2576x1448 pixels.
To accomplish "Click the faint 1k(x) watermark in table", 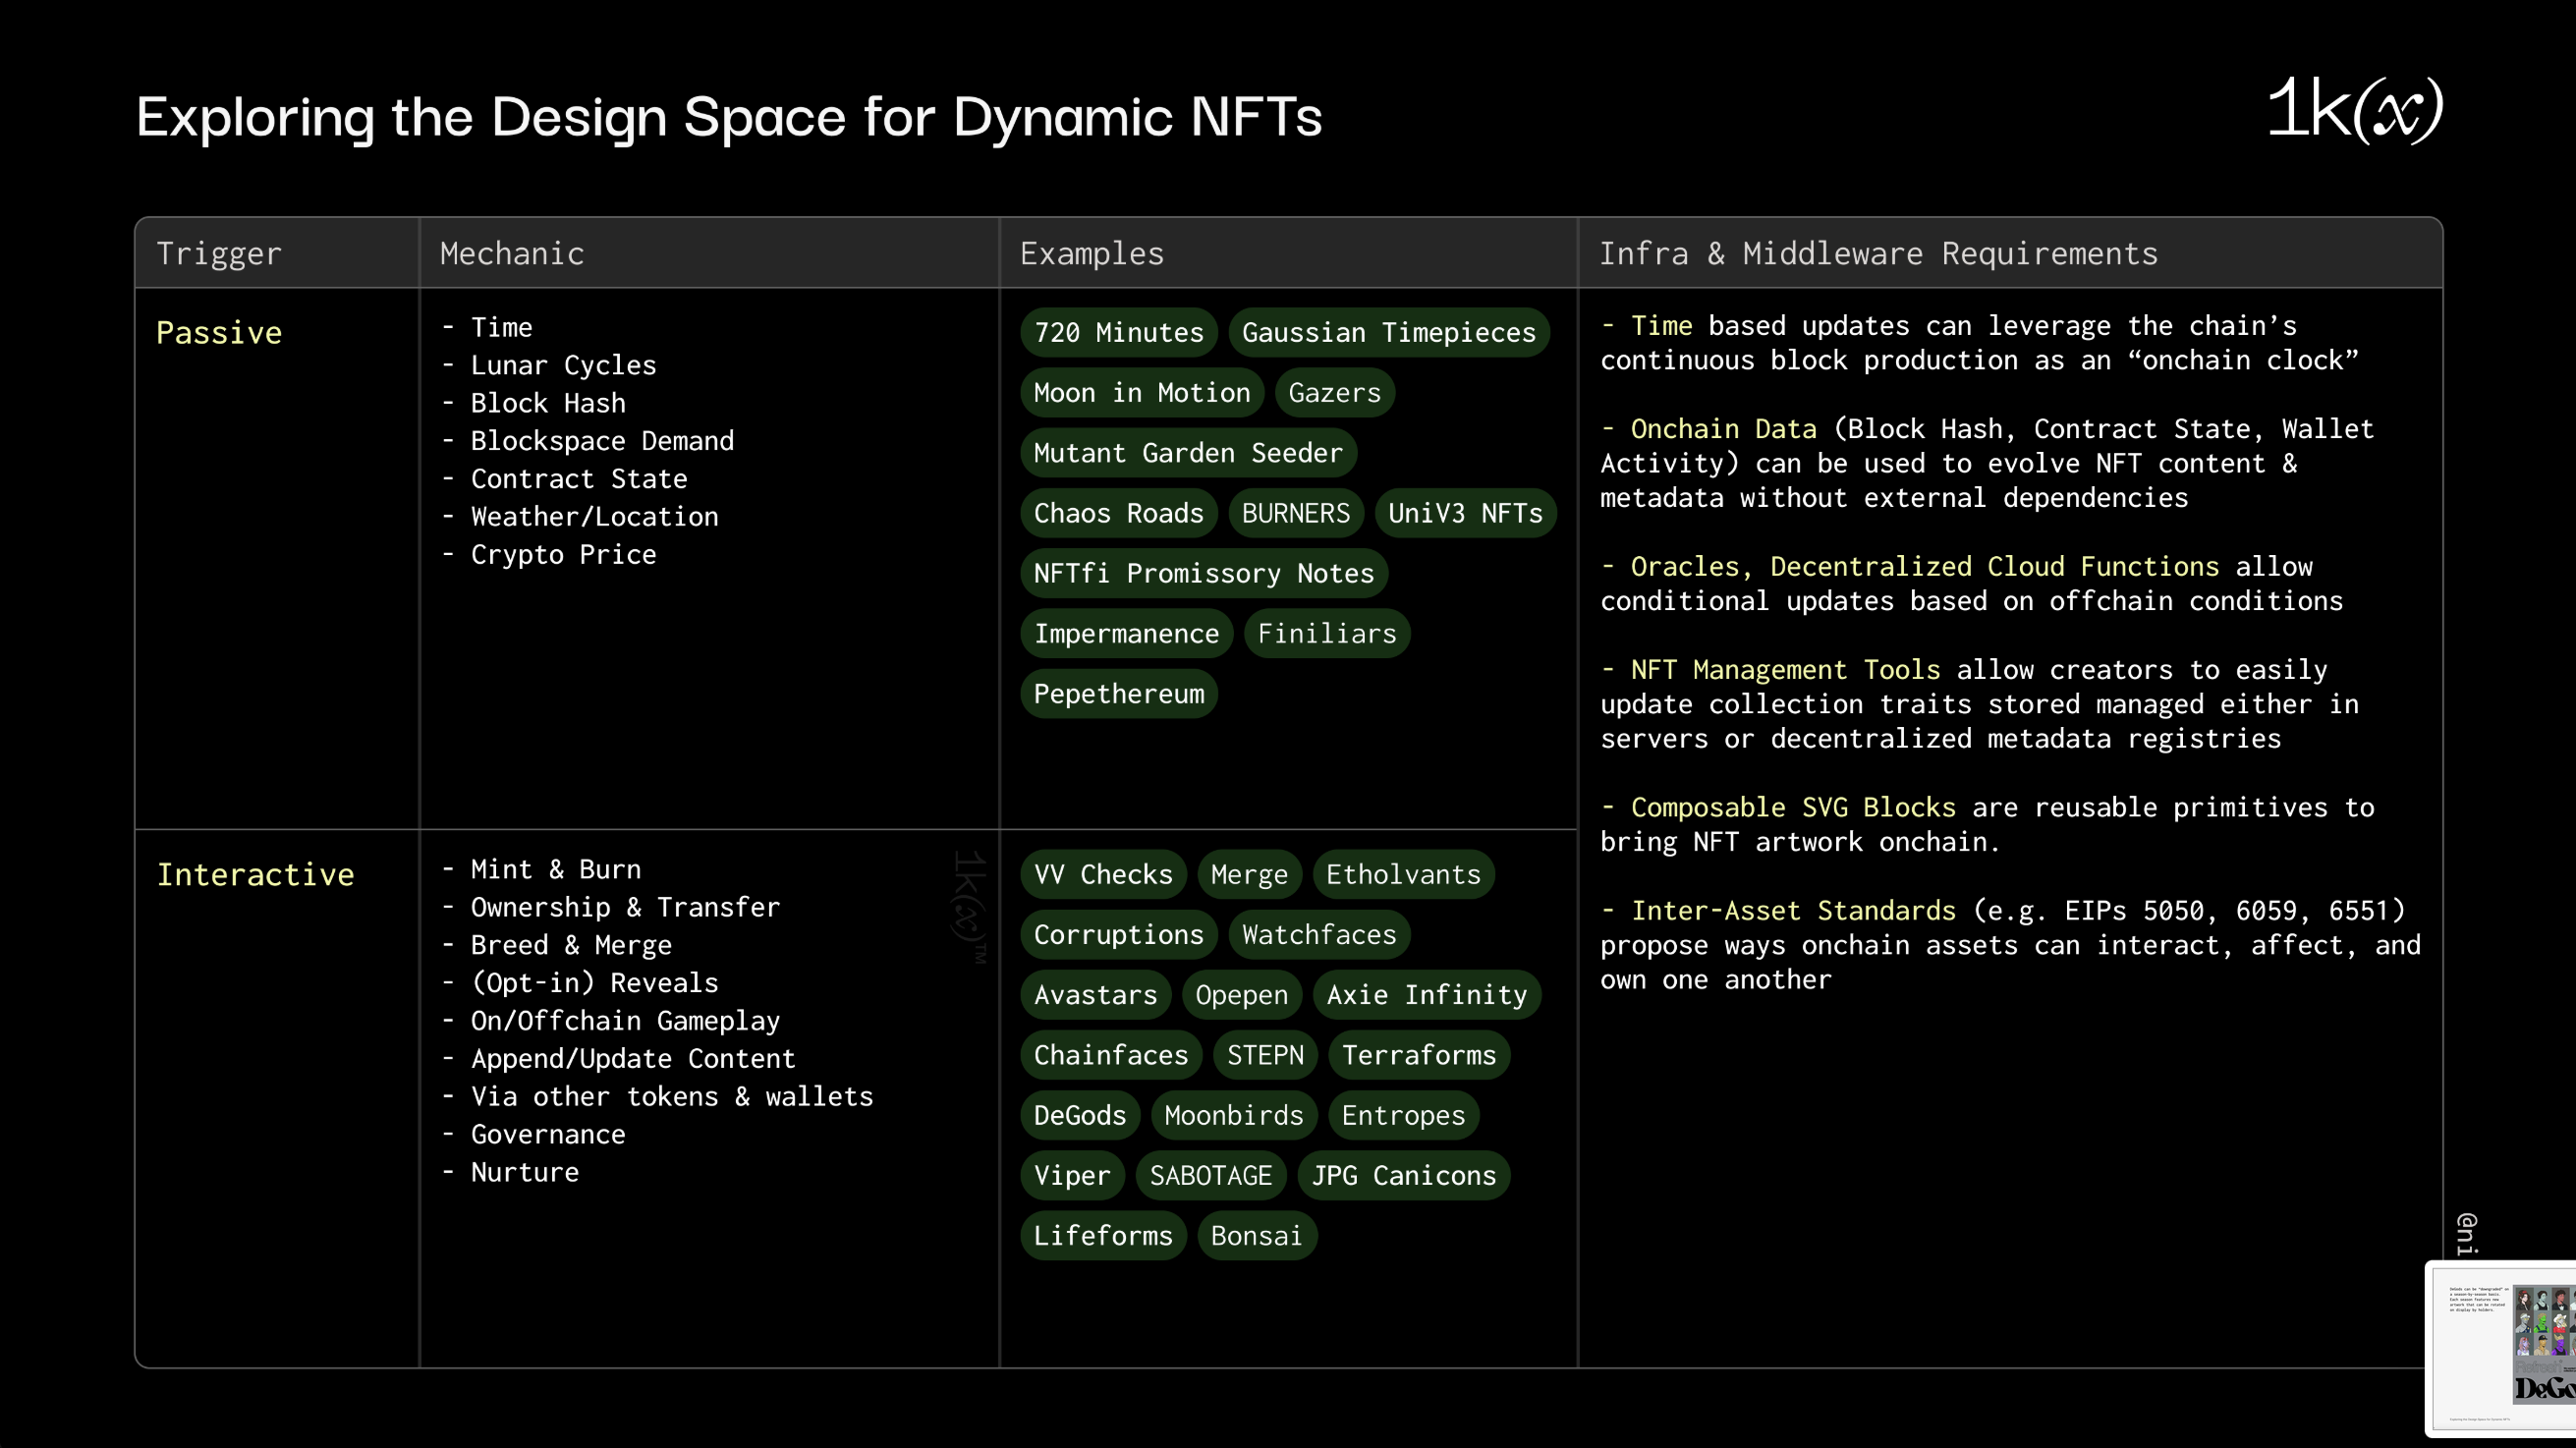I will [969, 906].
